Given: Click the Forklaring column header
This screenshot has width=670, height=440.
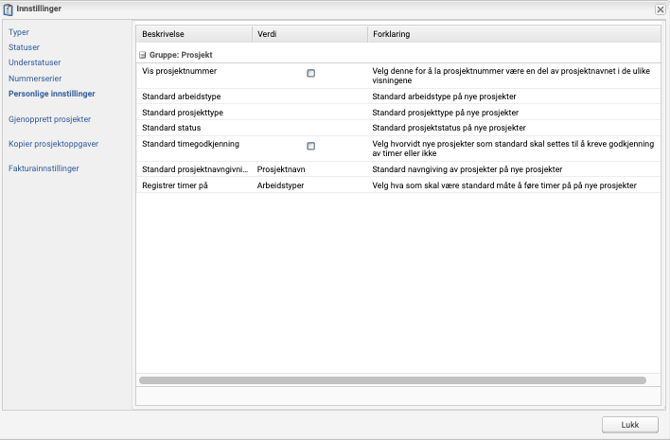Looking at the screenshot, I should click(x=510, y=34).
